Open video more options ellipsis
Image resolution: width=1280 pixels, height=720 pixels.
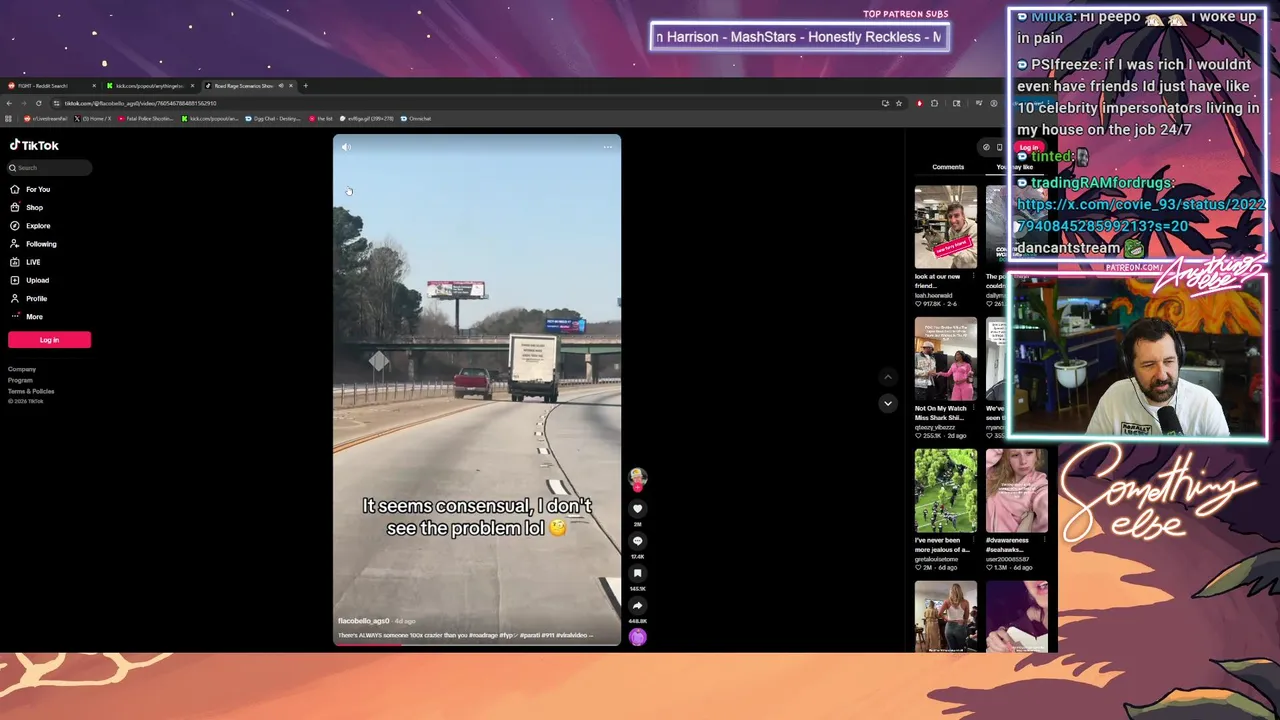click(x=607, y=147)
